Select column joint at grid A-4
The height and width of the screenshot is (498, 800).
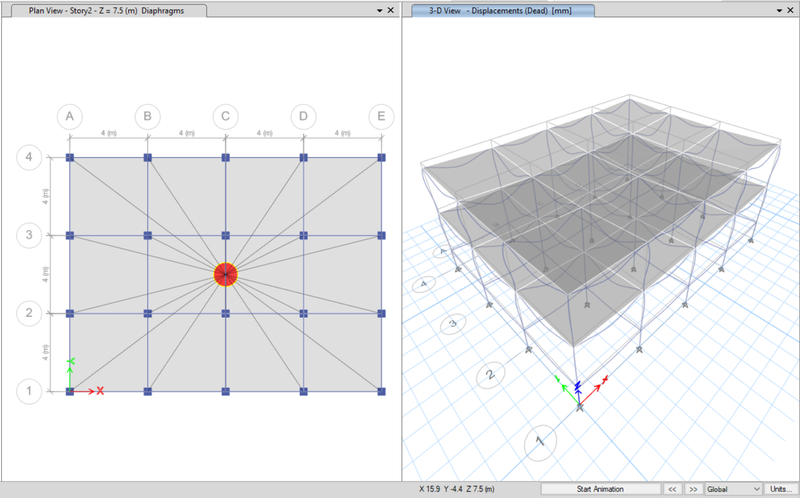(x=70, y=158)
